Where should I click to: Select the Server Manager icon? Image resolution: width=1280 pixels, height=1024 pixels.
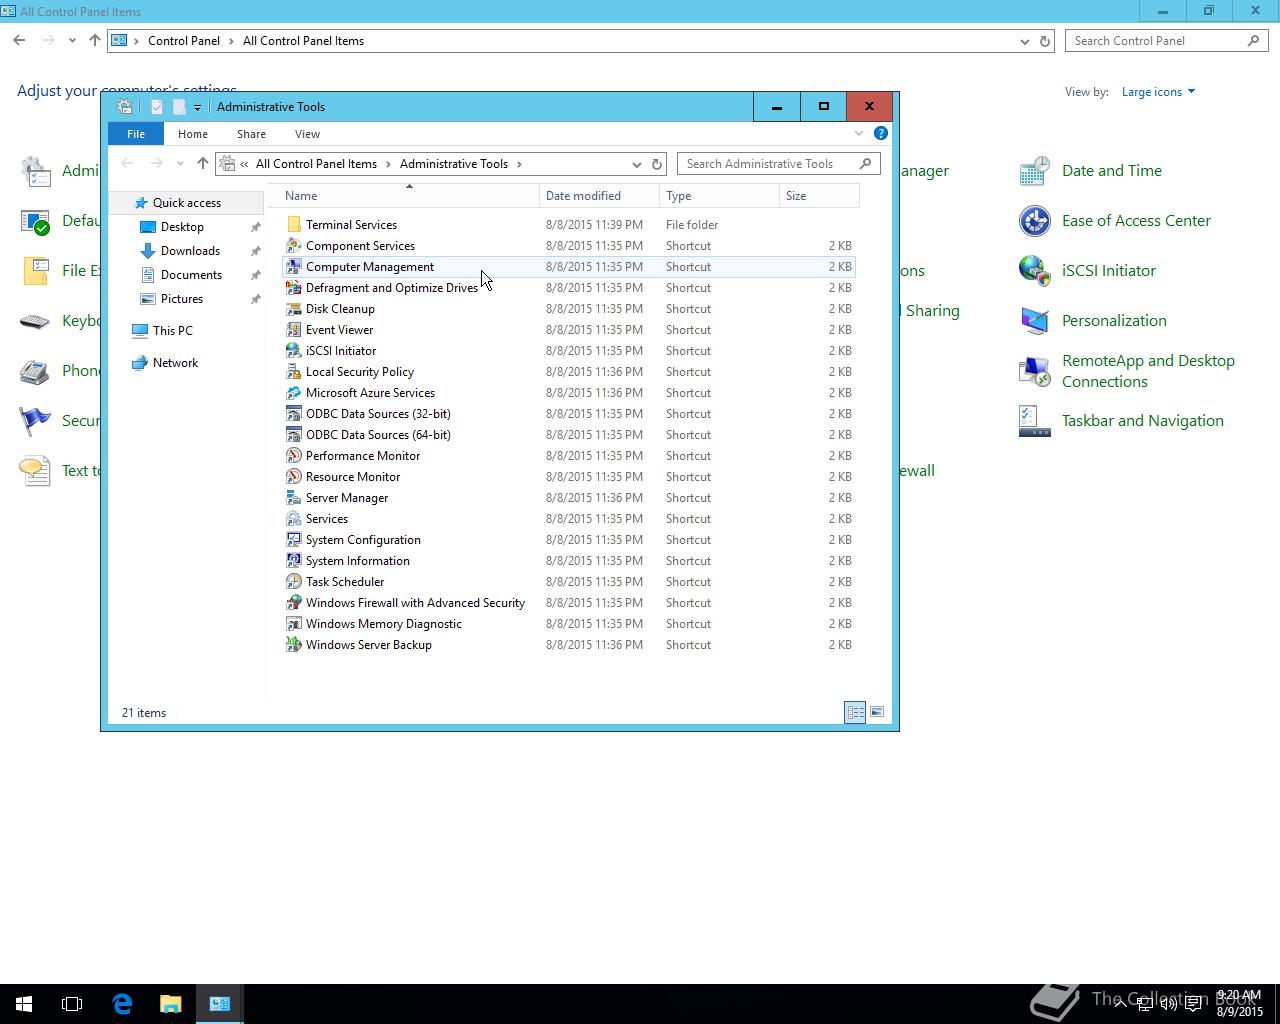point(293,498)
